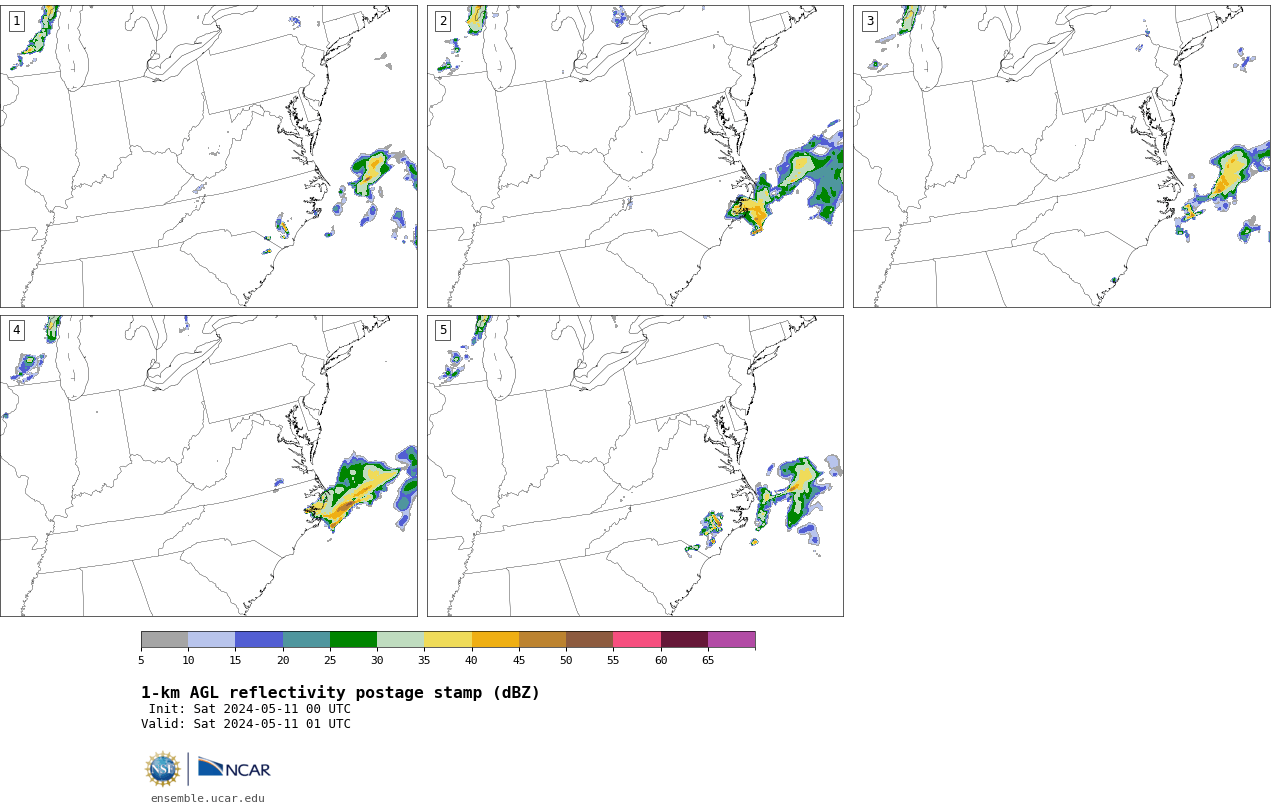Click the gray 5-10 dBZ color swatch
This screenshot has width=1280, height=809.
(x=164, y=640)
